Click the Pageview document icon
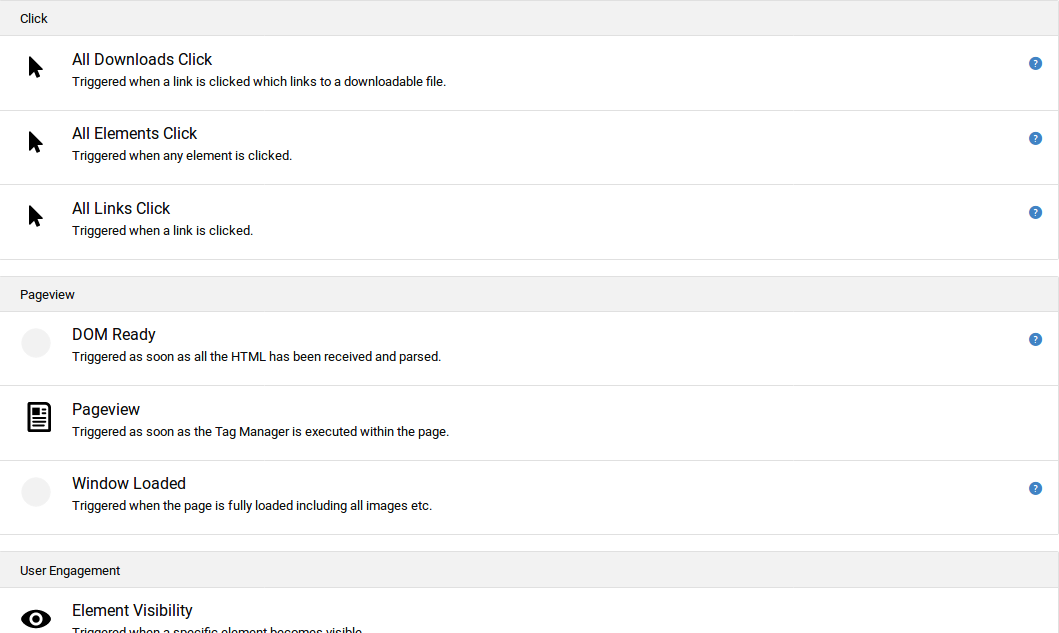Image resolution: width=1059 pixels, height=633 pixels. 38,417
